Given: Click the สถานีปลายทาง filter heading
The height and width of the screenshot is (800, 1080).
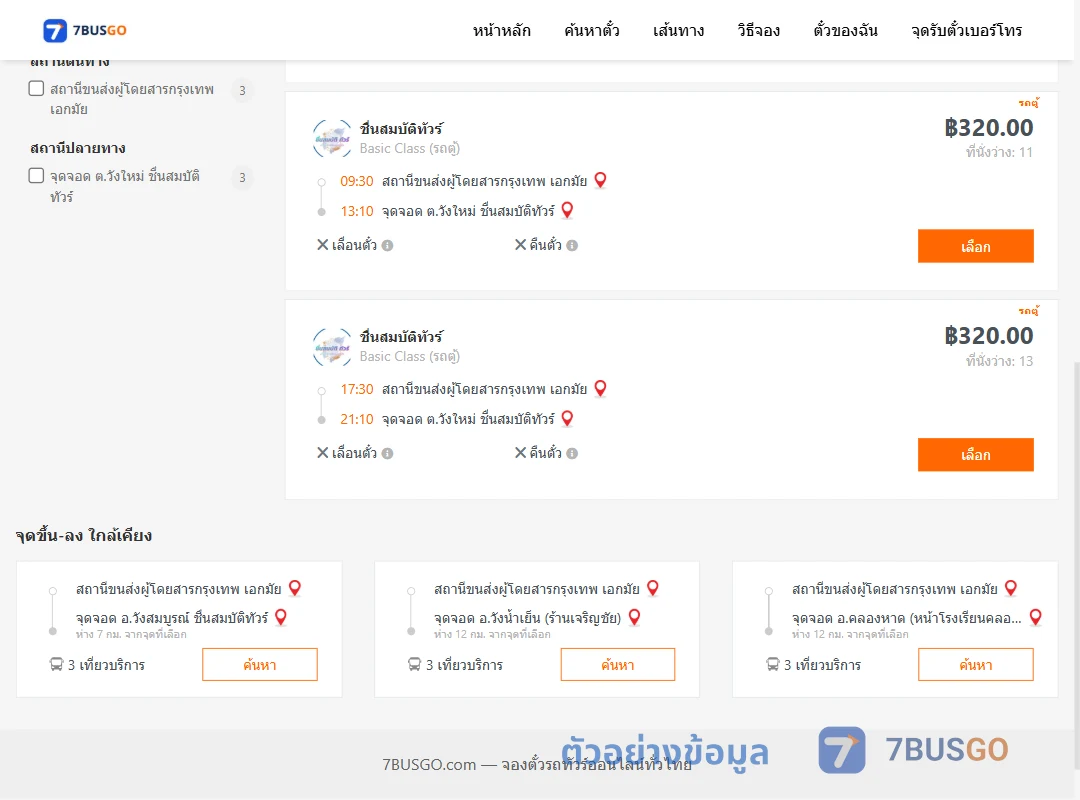Looking at the screenshot, I should [x=77, y=147].
